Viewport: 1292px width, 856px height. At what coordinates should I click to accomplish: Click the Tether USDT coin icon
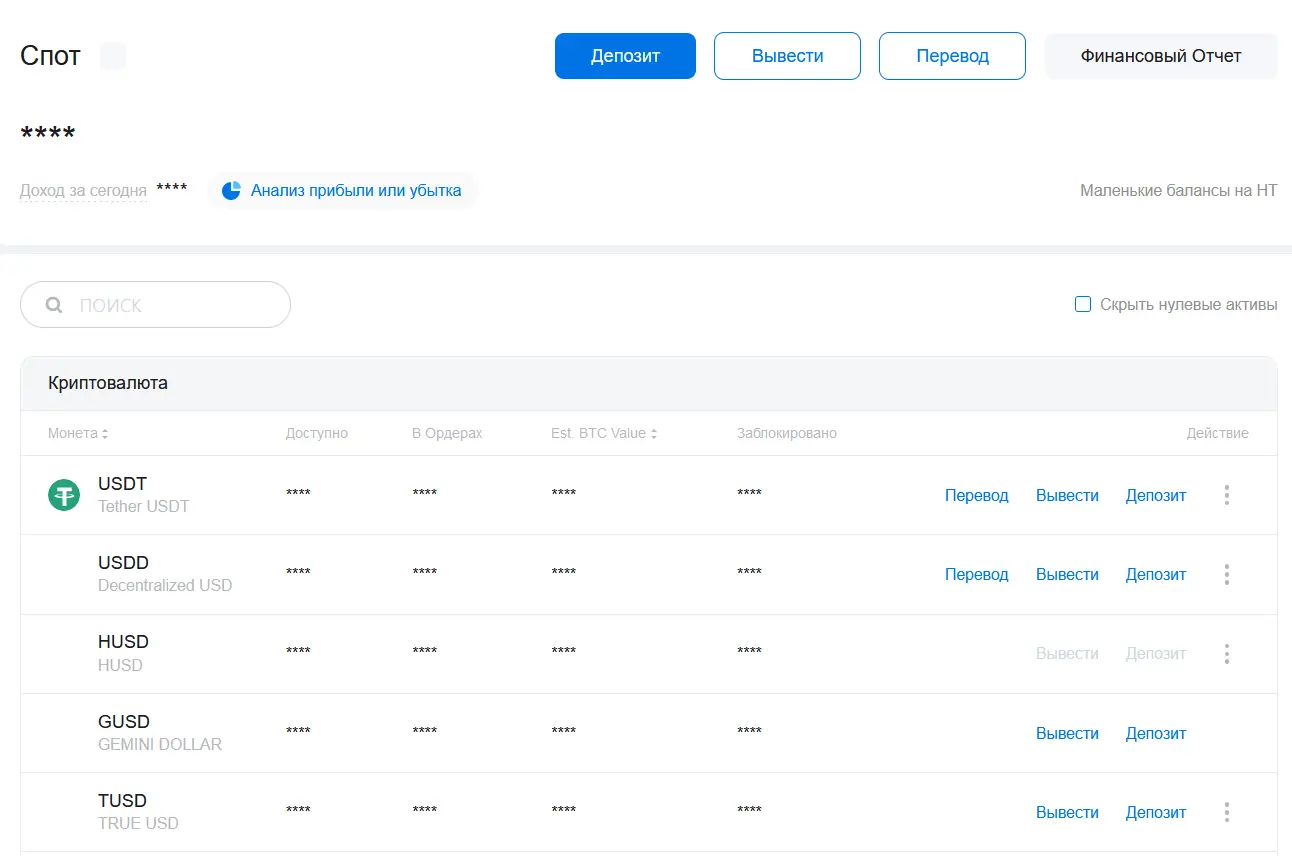64,495
